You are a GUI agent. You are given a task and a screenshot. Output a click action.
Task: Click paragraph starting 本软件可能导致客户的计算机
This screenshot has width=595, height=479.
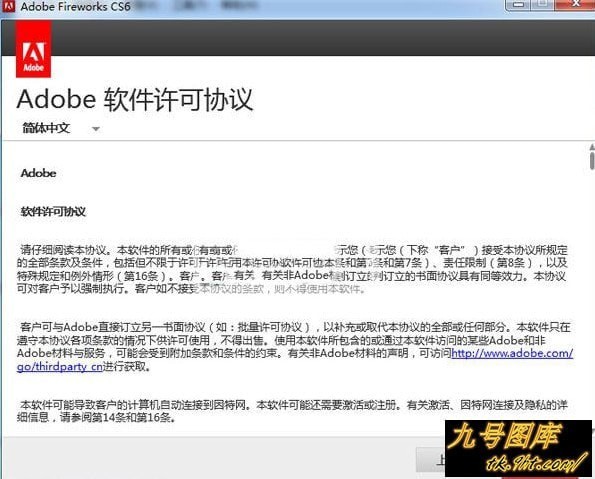(292, 411)
